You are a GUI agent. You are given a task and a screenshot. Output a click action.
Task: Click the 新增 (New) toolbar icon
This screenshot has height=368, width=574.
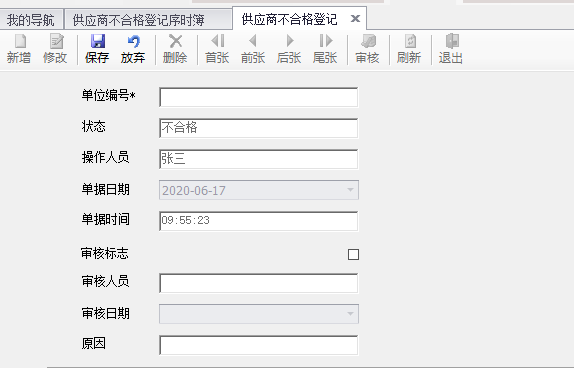point(19,49)
